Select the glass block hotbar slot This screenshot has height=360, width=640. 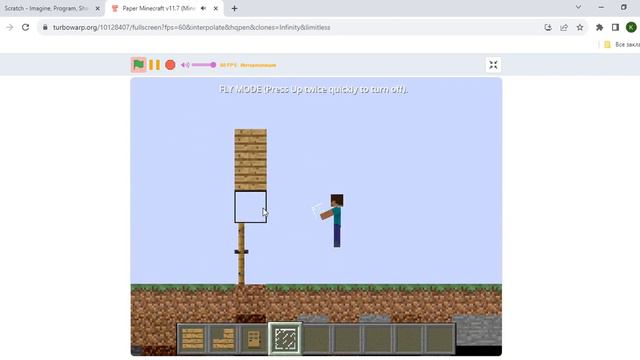tap(285, 338)
